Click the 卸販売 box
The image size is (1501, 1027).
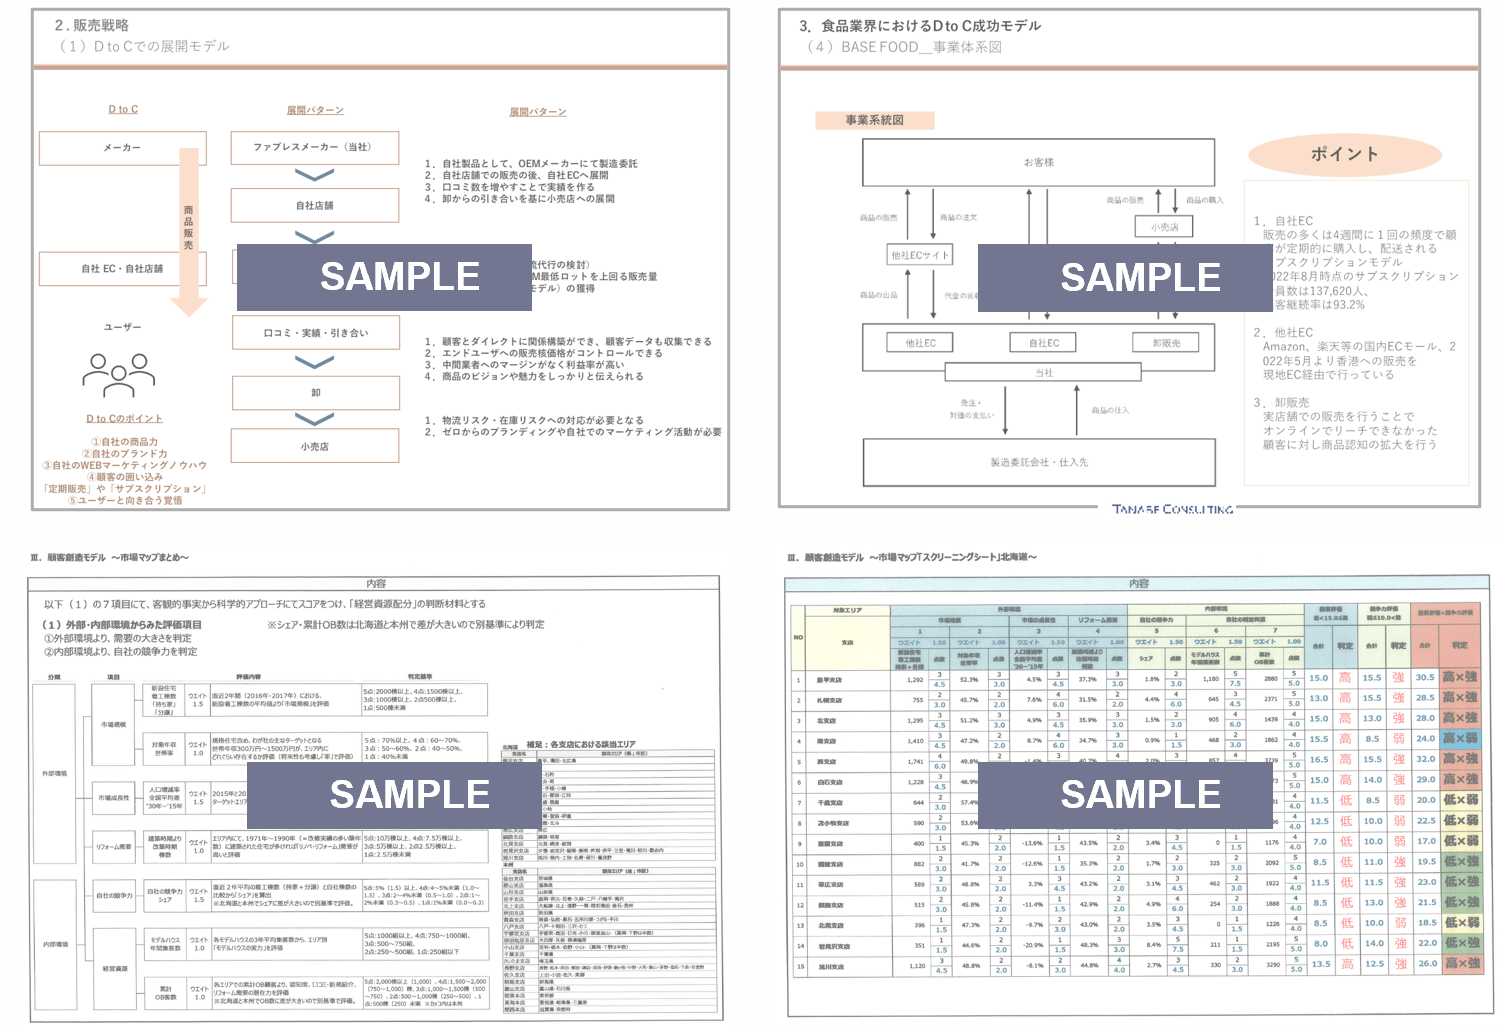point(1166,343)
